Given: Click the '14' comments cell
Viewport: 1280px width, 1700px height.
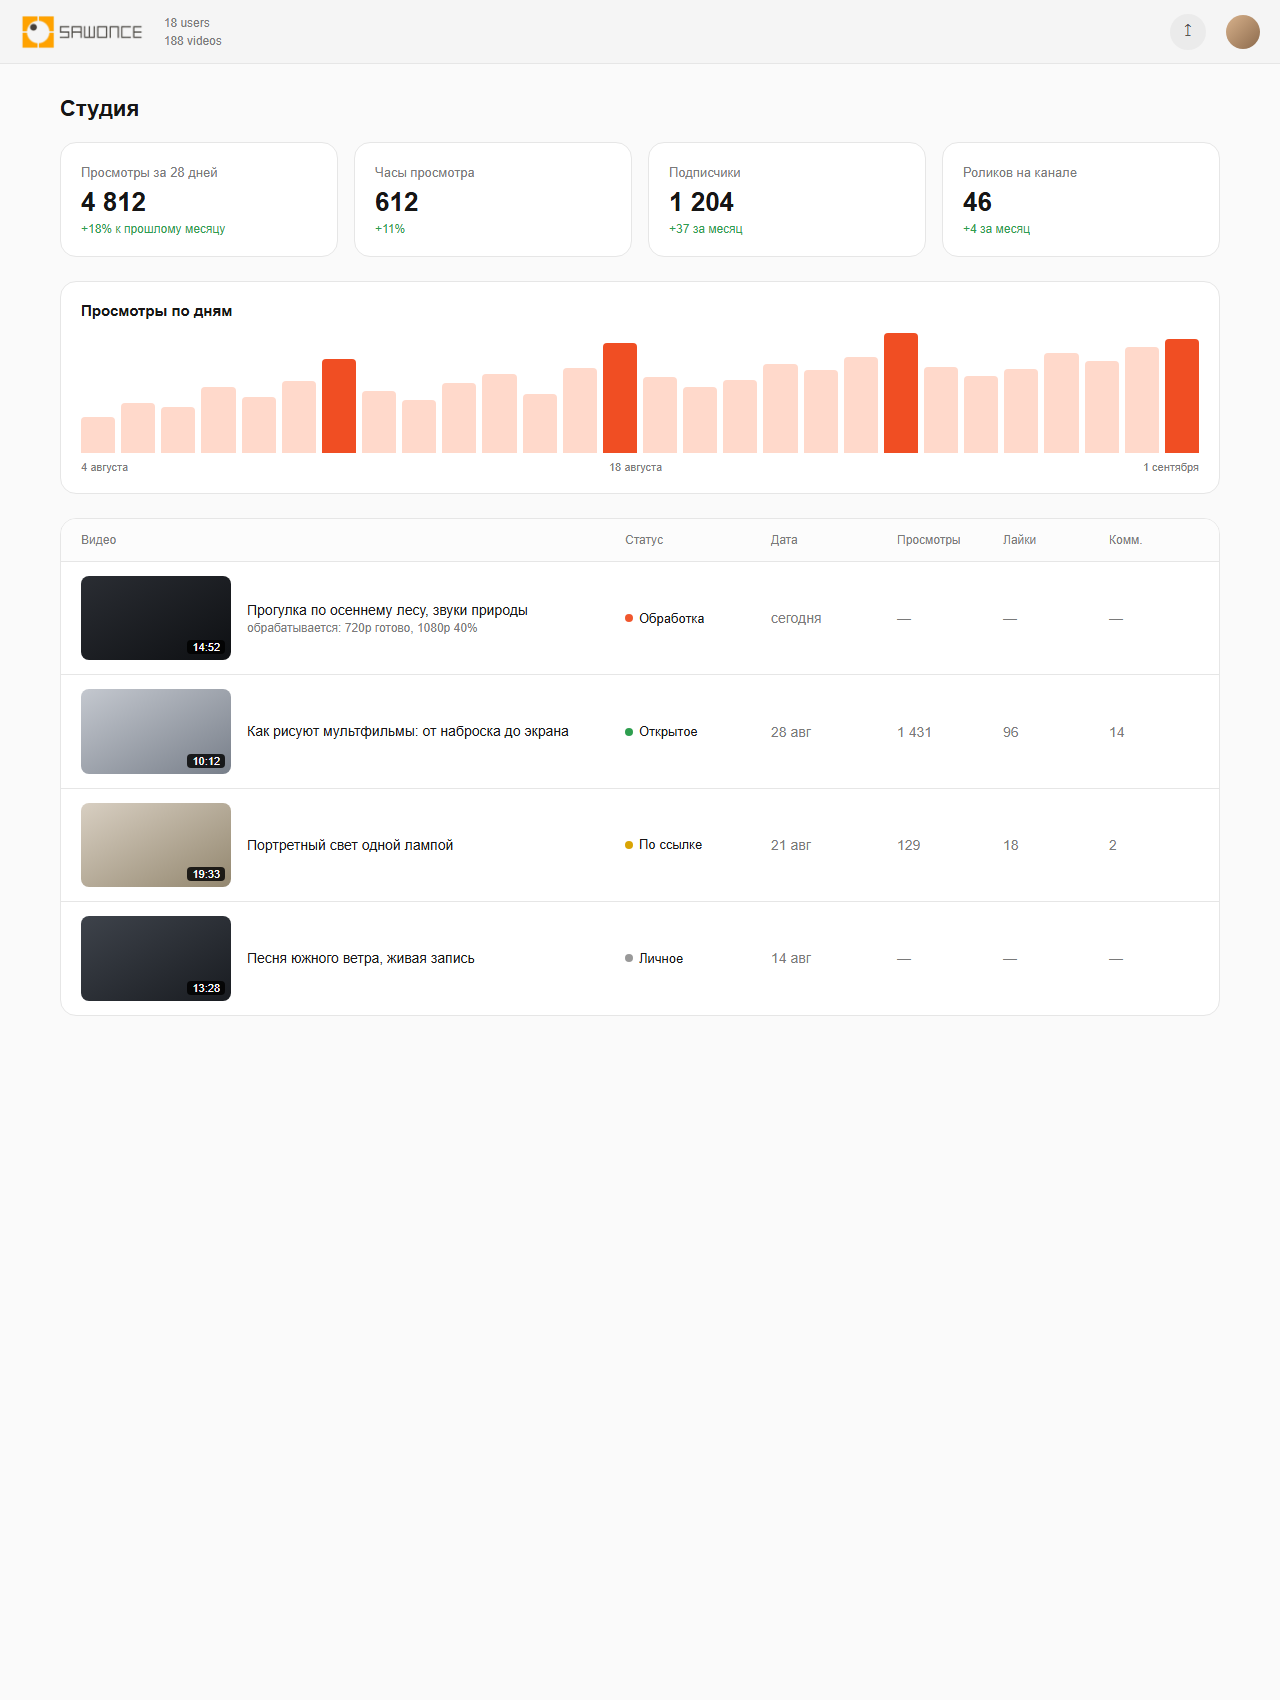Looking at the screenshot, I should pyautogui.click(x=1117, y=732).
